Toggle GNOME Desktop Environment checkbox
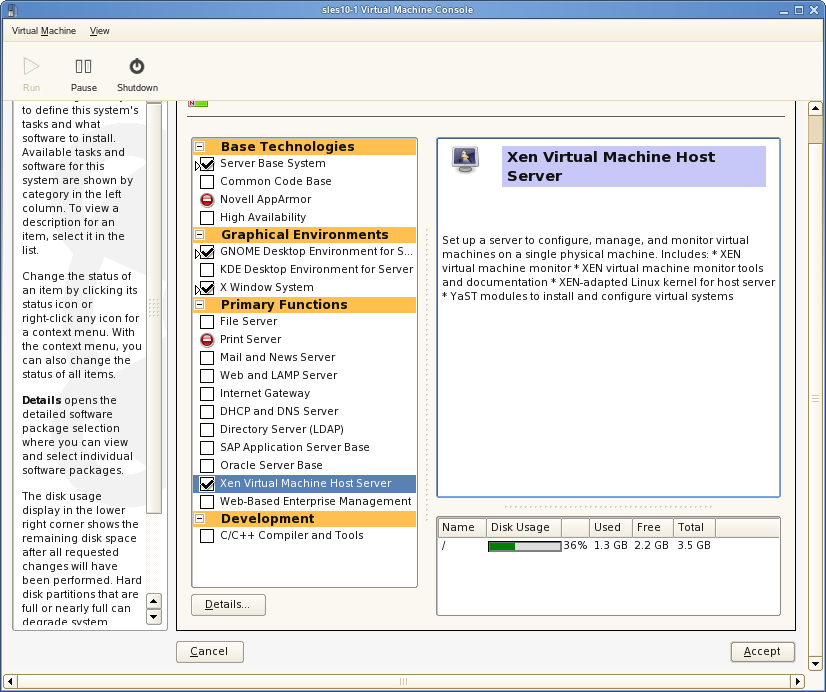826x692 pixels. click(207, 252)
